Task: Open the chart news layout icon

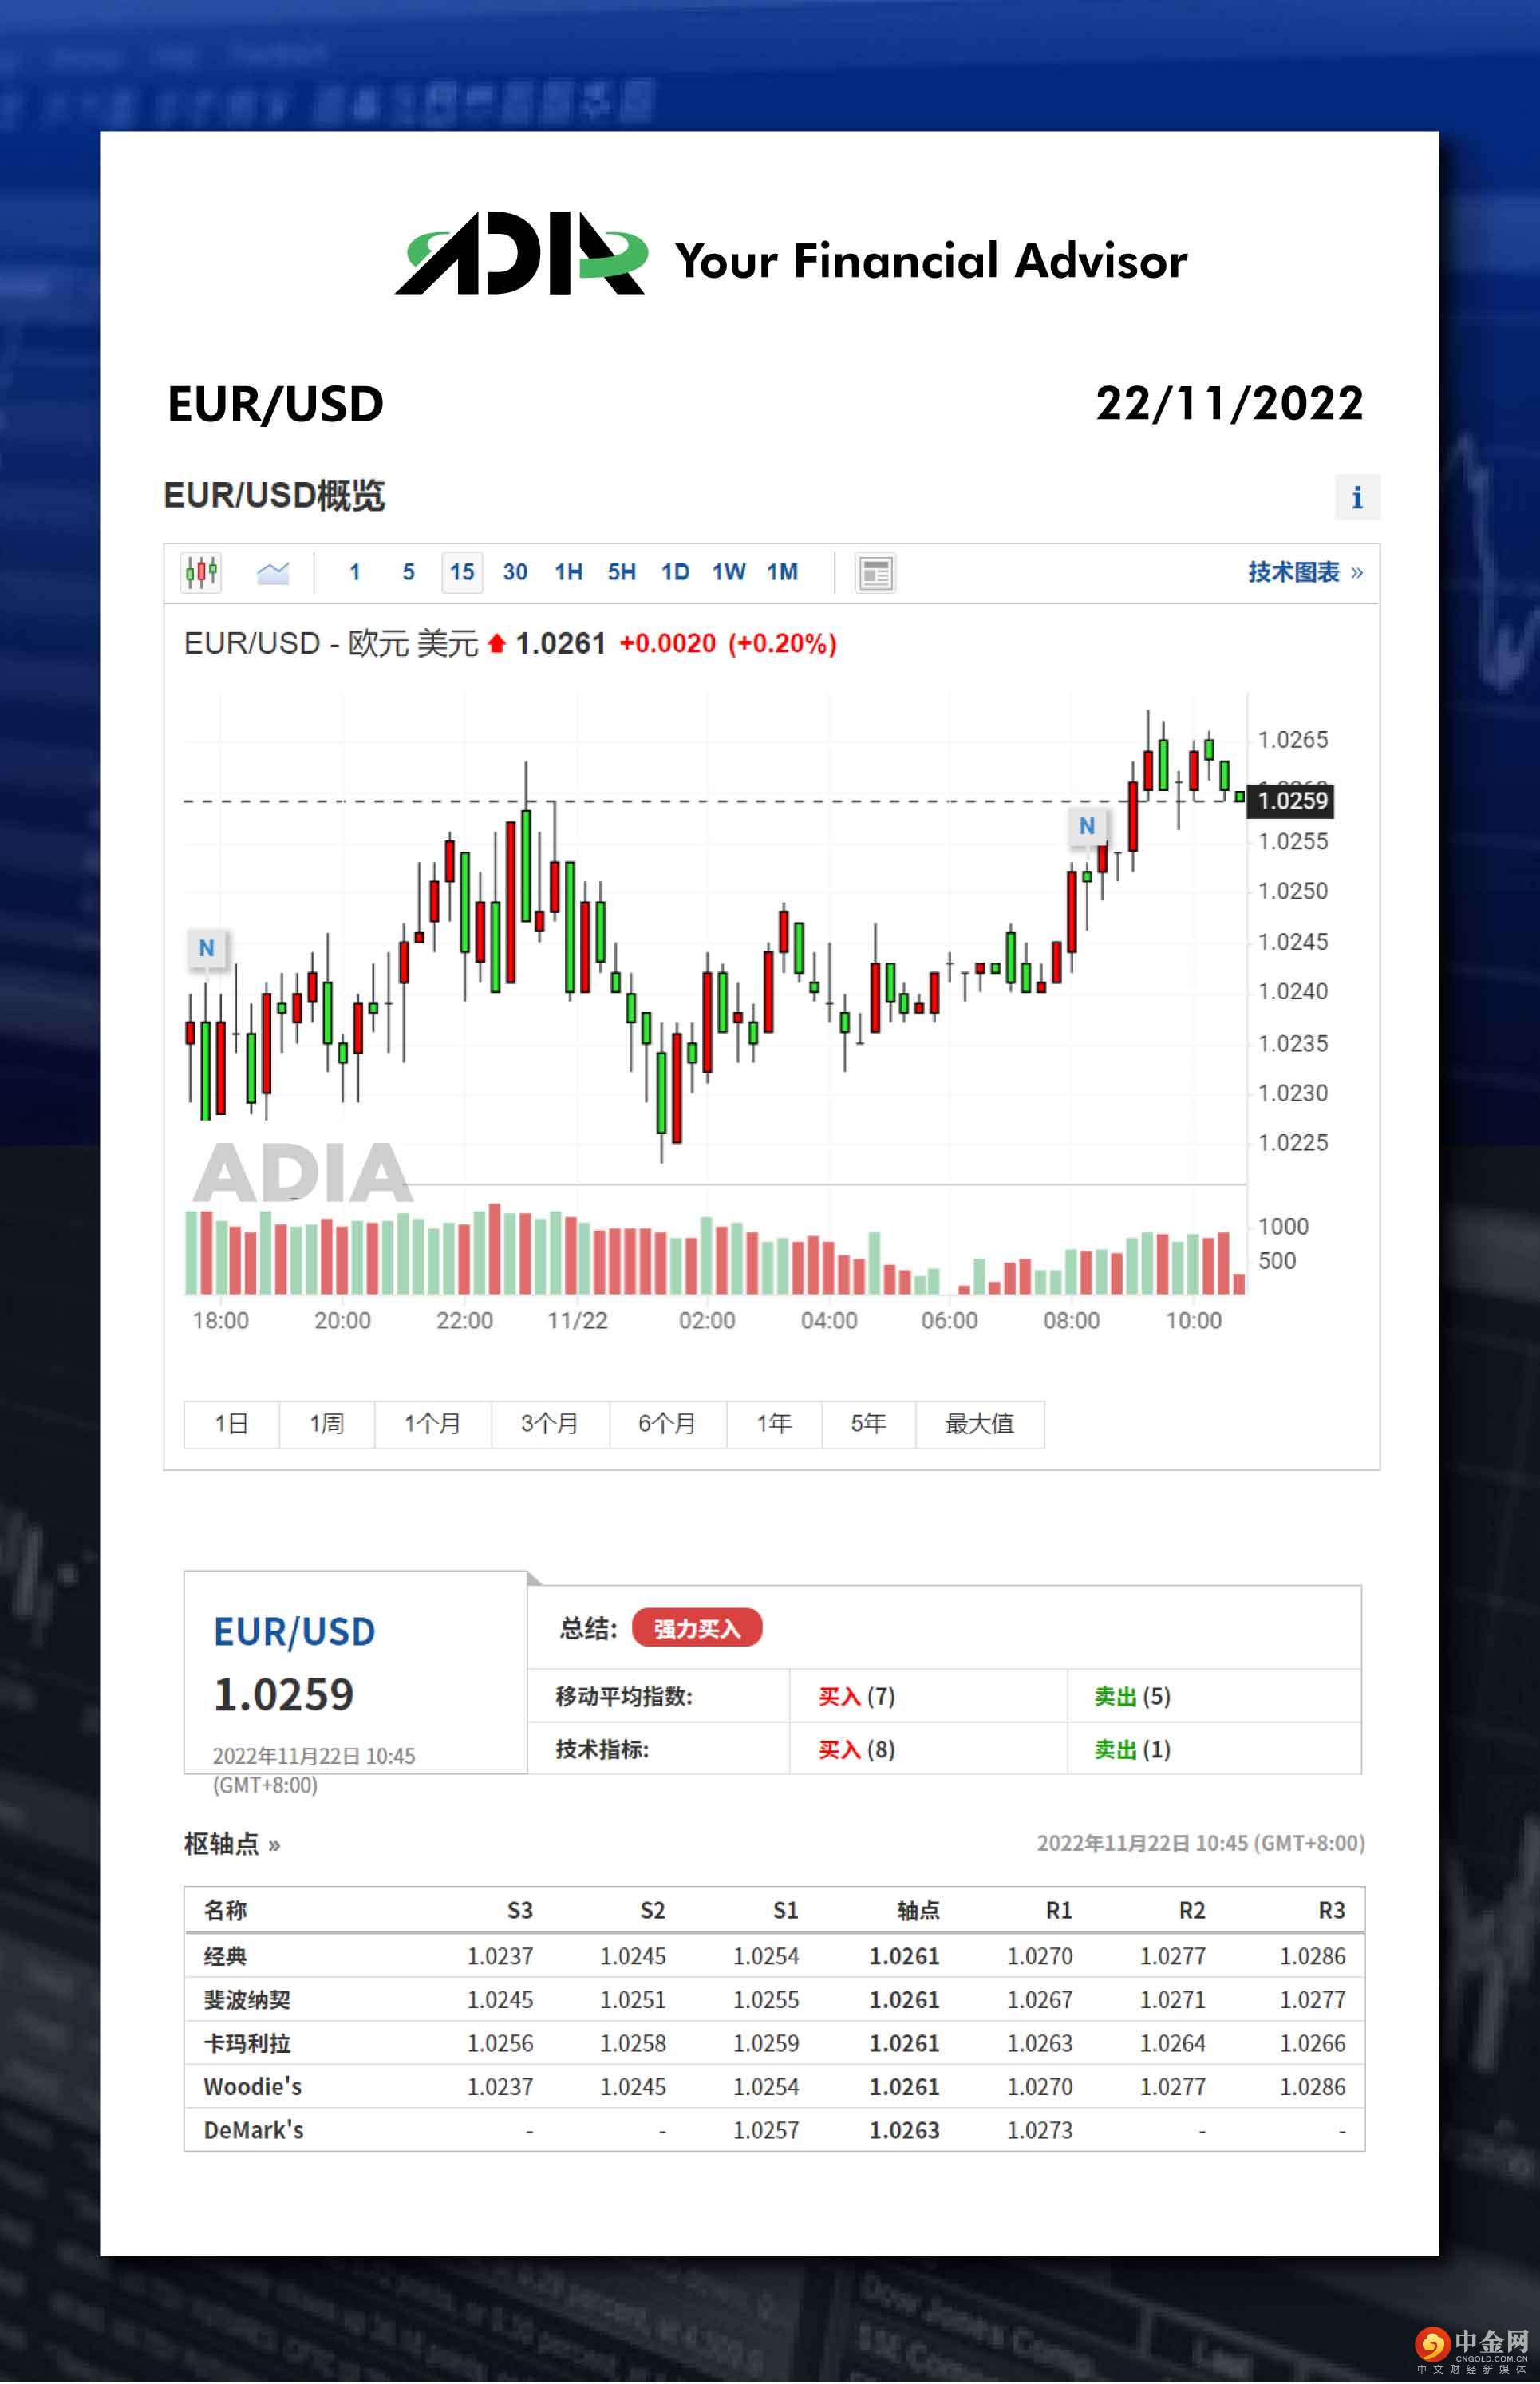Action: (x=875, y=573)
